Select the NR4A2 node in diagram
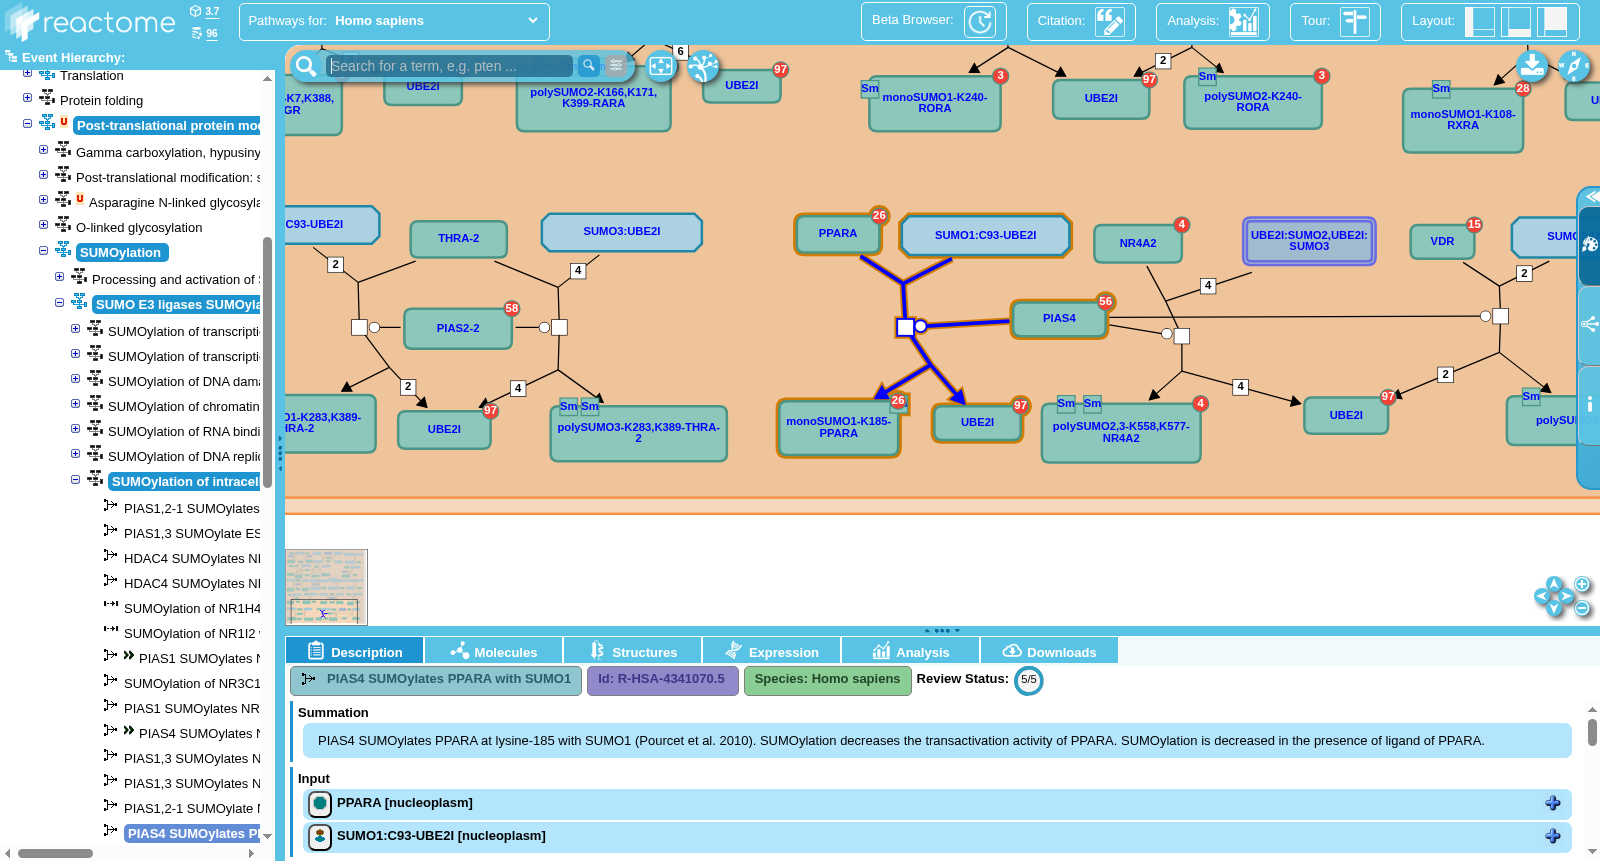The width and height of the screenshot is (1600, 861). (1138, 243)
